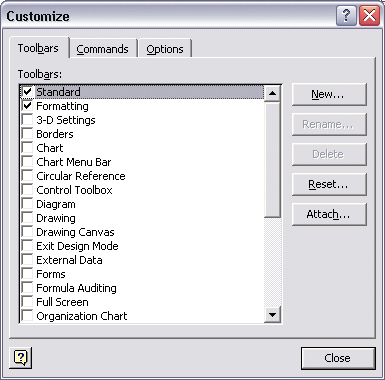Enable the 3-D Settings toolbar checkbox
385x380 pixels.
click(27, 120)
